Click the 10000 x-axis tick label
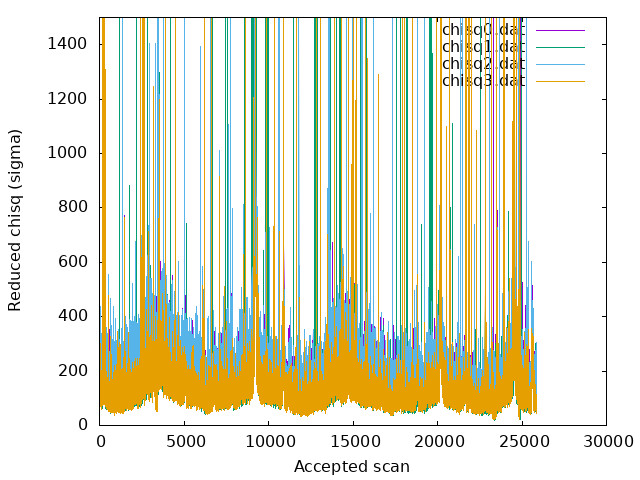 (268, 441)
